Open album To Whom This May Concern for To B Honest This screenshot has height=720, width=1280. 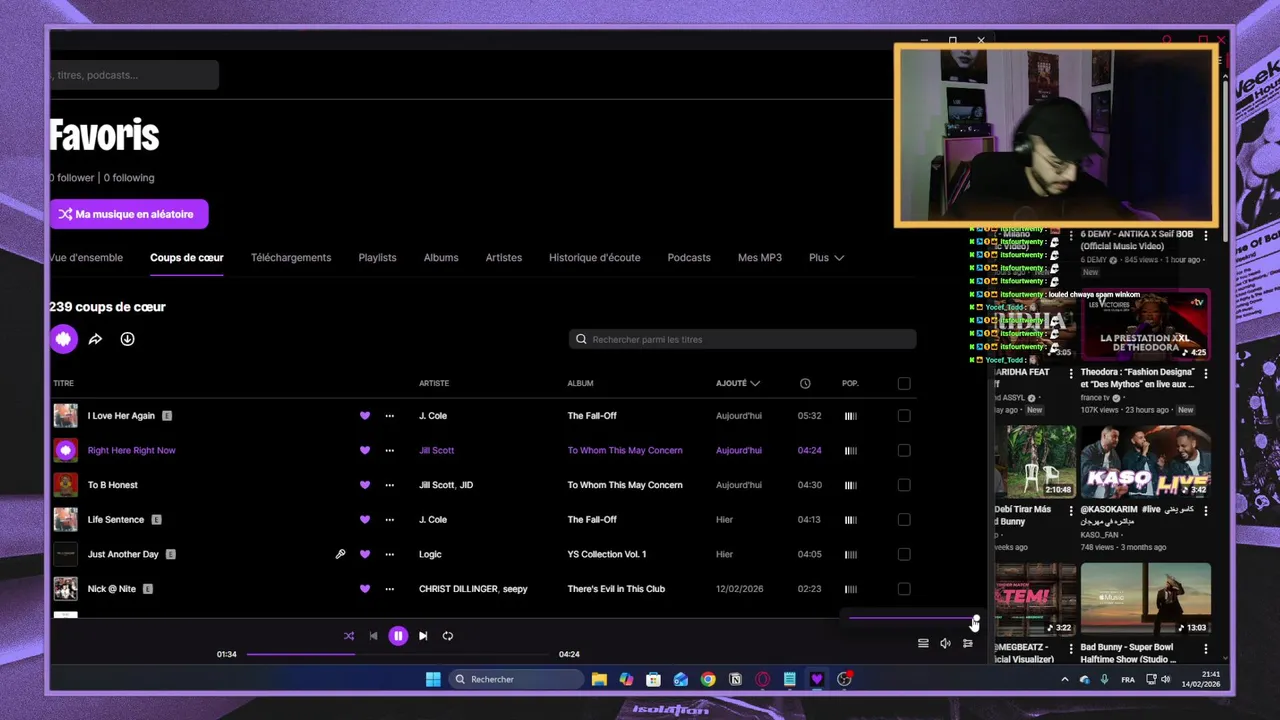pos(625,485)
